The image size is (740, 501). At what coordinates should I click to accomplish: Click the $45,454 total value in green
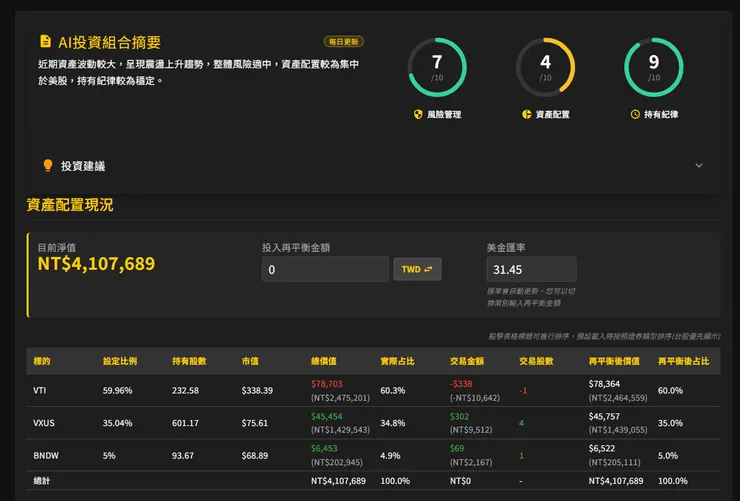coord(327,417)
